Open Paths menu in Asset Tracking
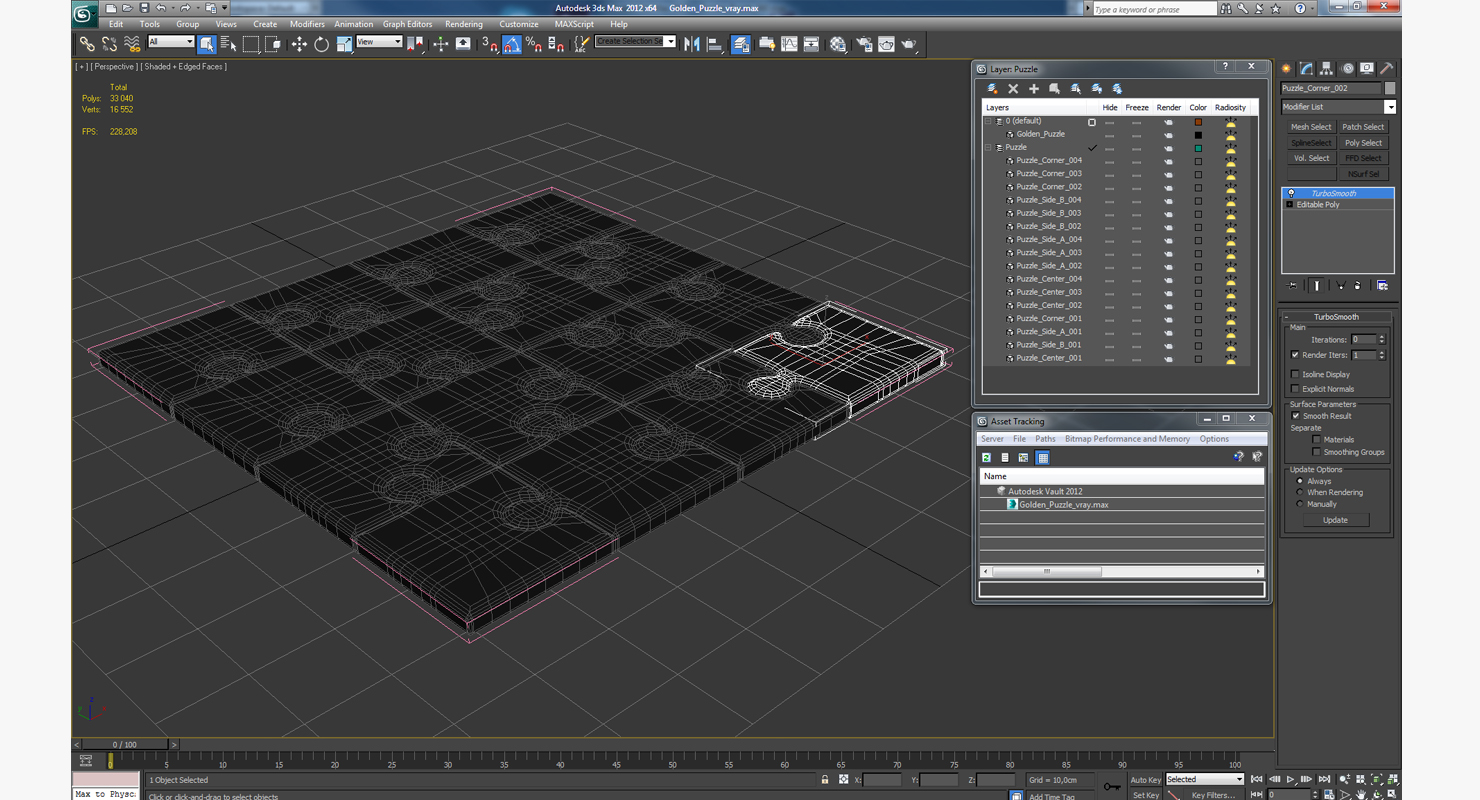The width and height of the screenshot is (1480, 800). [1045, 439]
